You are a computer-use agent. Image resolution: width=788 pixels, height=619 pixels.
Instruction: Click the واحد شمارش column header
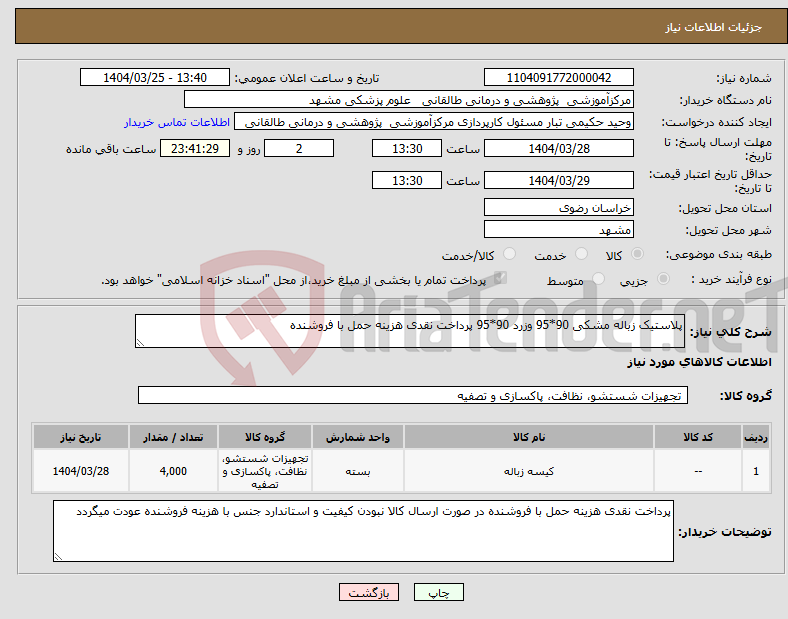[357, 437]
